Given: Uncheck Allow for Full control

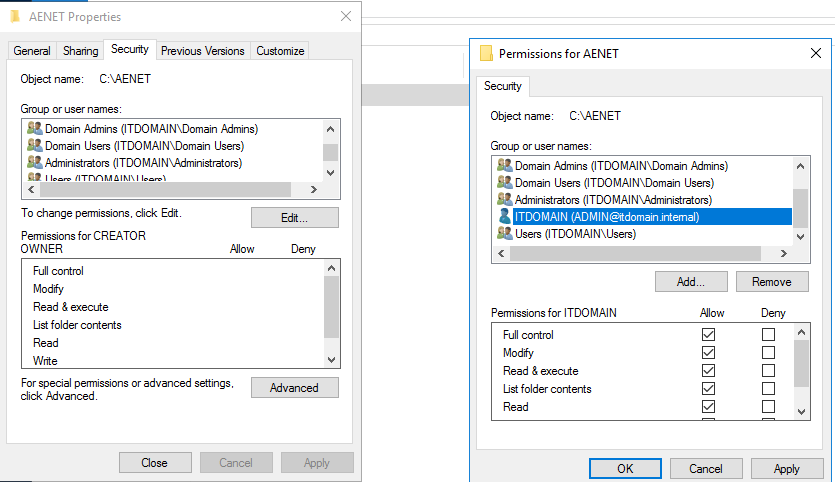Looking at the screenshot, I should [708, 335].
